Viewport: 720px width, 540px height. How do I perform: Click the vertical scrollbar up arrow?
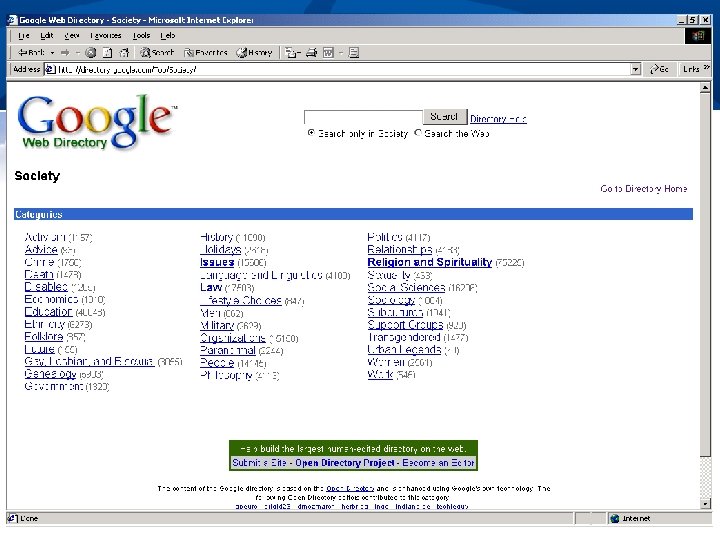click(x=705, y=88)
